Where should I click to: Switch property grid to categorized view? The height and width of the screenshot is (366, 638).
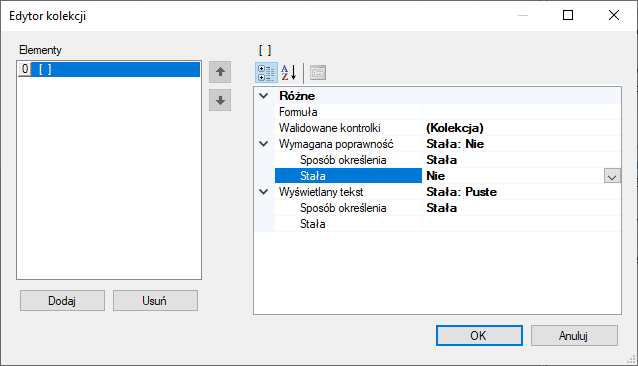267,73
